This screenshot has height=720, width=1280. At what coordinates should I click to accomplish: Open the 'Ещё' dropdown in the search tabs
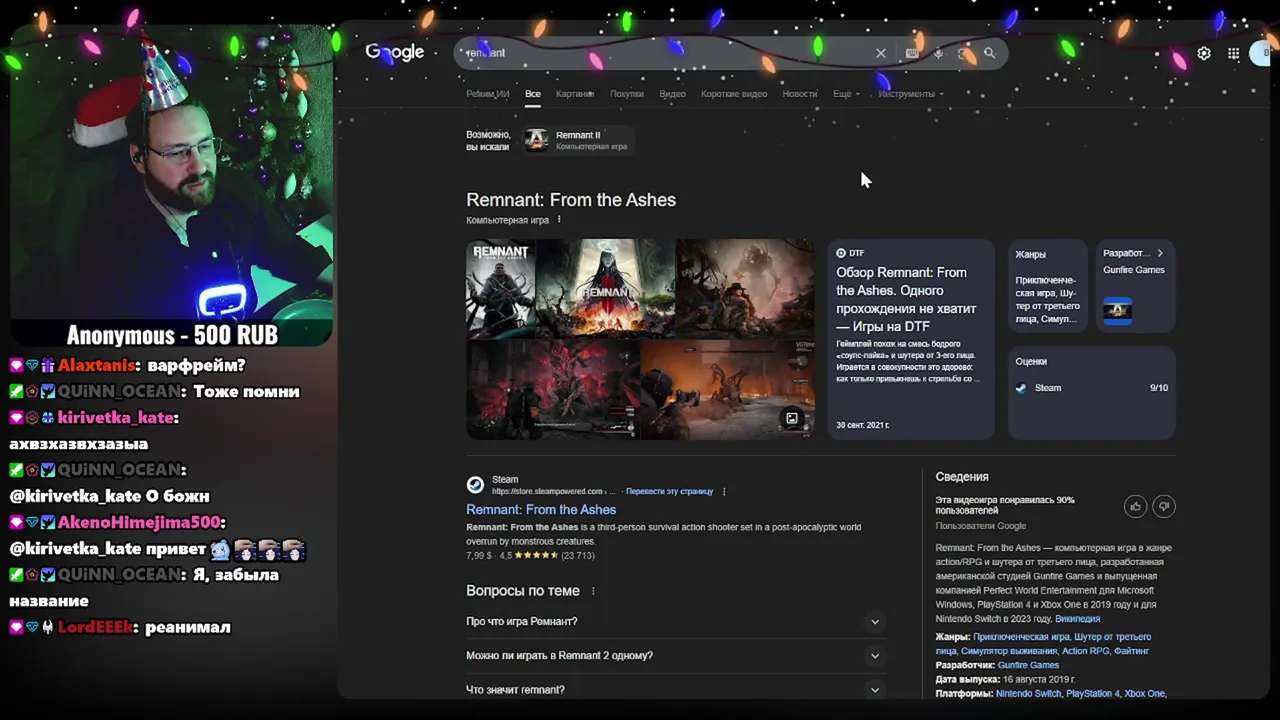click(x=845, y=94)
